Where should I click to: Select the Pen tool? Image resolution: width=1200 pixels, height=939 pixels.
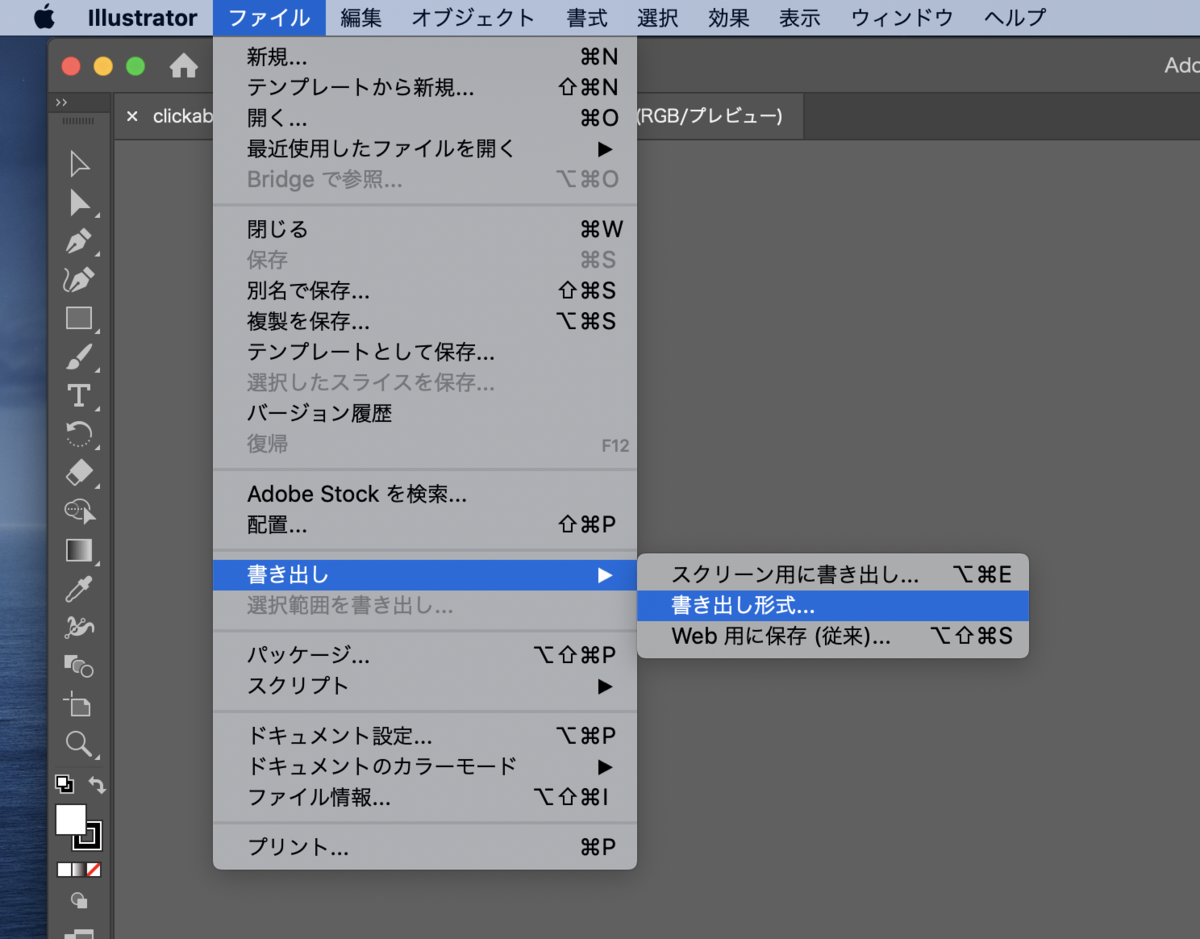coord(79,241)
